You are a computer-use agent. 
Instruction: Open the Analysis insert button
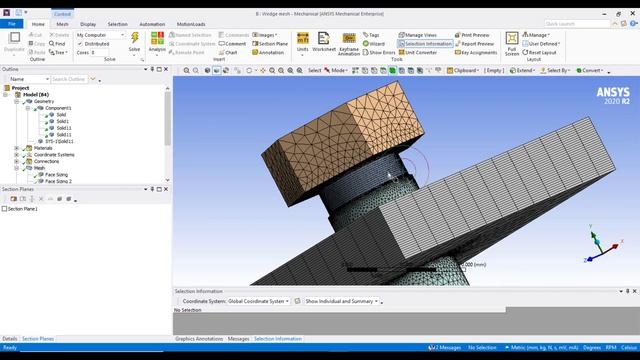157,42
